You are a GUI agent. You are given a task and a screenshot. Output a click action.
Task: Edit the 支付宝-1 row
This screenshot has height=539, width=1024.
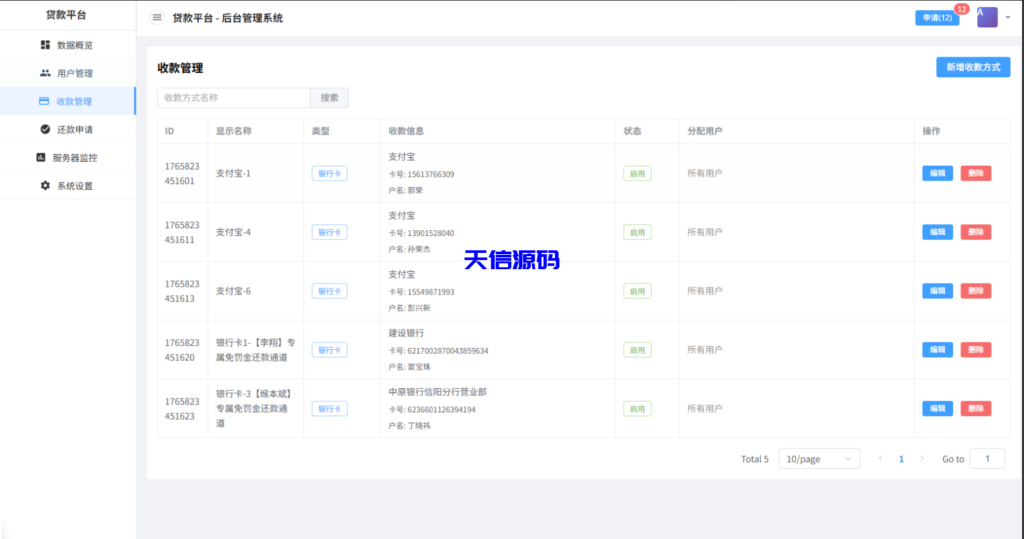click(937, 173)
